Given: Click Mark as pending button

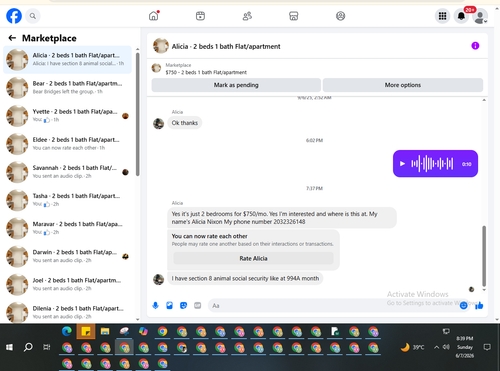Looking at the screenshot, I should [x=236, y=85].
